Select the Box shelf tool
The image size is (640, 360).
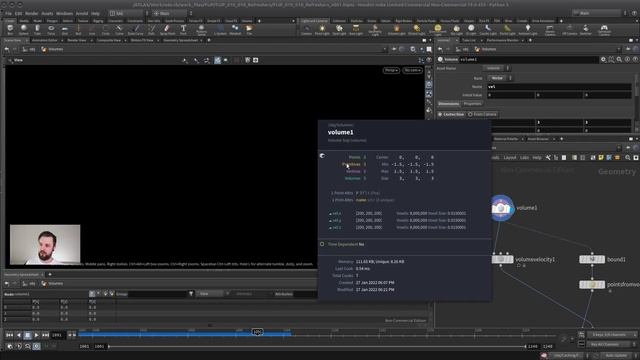tap(10, 29)
